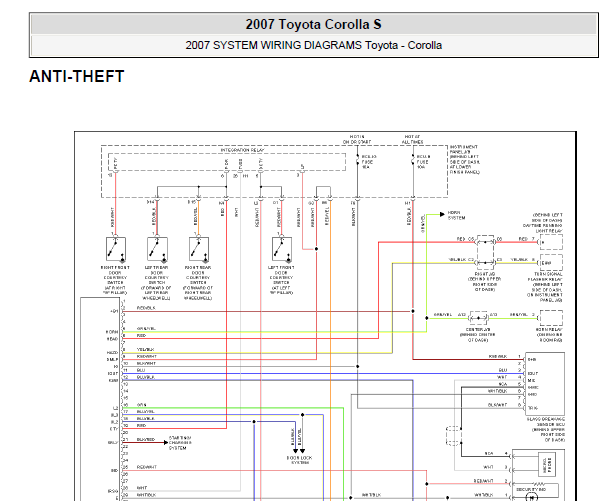Click the arrowhead pointing to the starting/charging system
The width and height of the screenshot is (613, 501).
click(166, 442)
